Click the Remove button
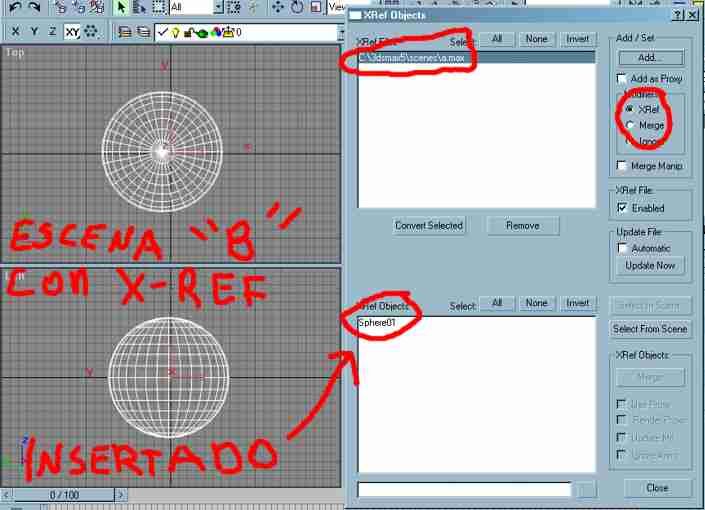 pyautogui.click(x=522, y=225)
